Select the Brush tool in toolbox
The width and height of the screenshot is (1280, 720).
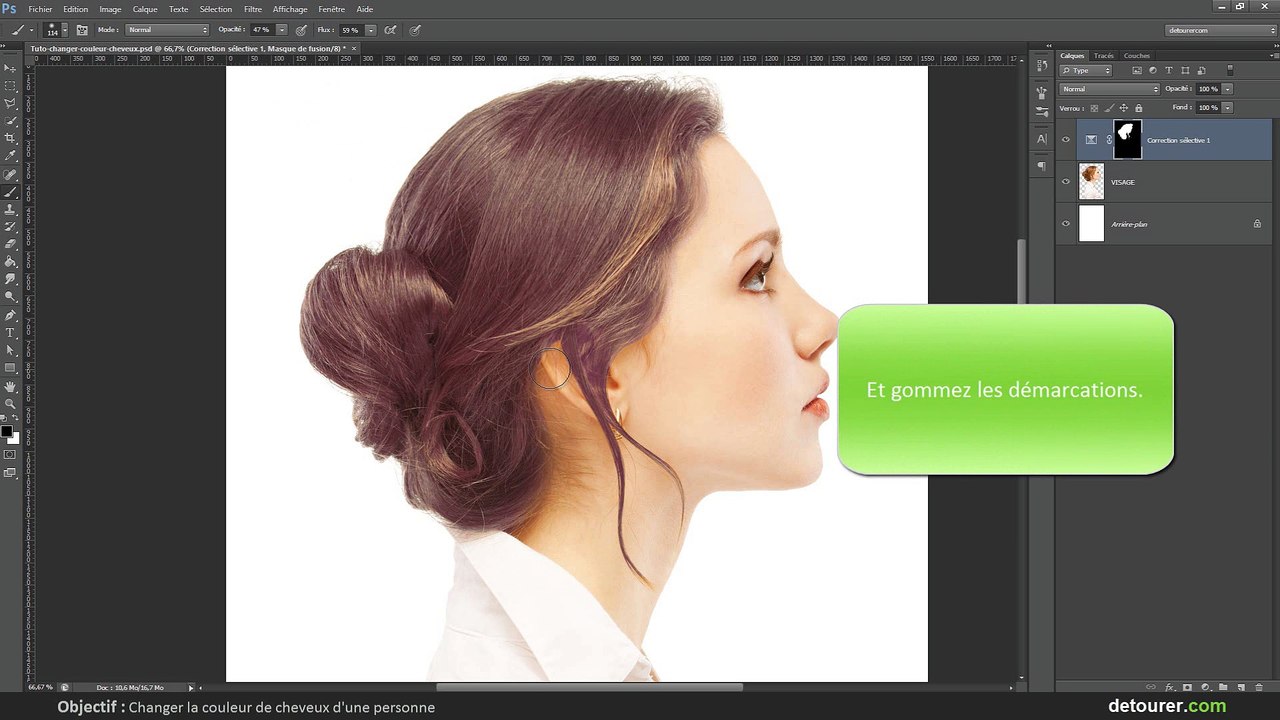point(11,191)
